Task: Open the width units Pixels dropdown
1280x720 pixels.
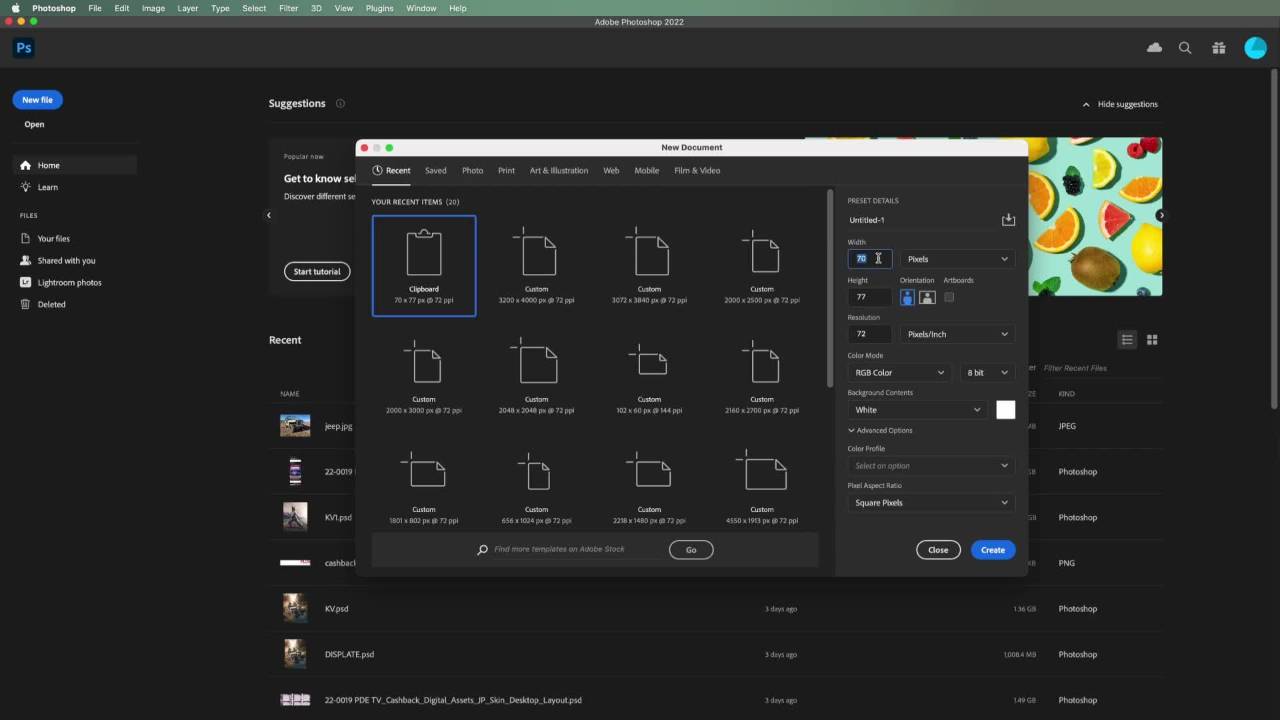Action: [x=957, y=259]
